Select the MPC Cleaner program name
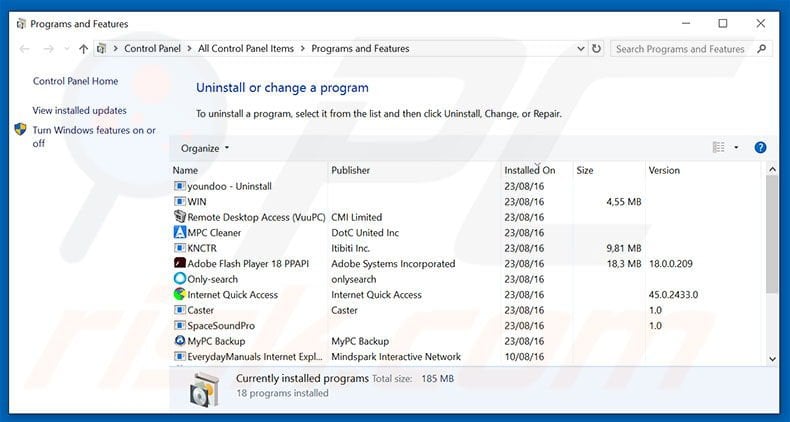This screenshot has width=790, height=422. click(x=214, y=233)
